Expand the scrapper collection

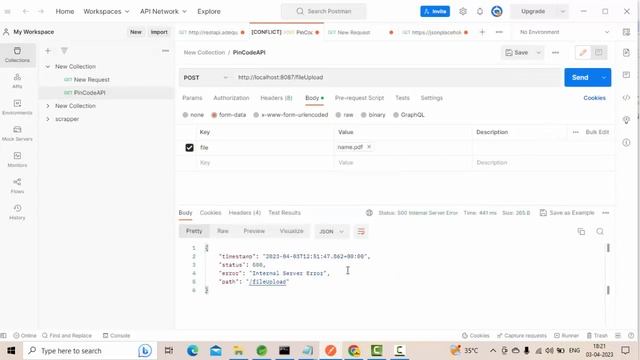[x=48, y=119]
